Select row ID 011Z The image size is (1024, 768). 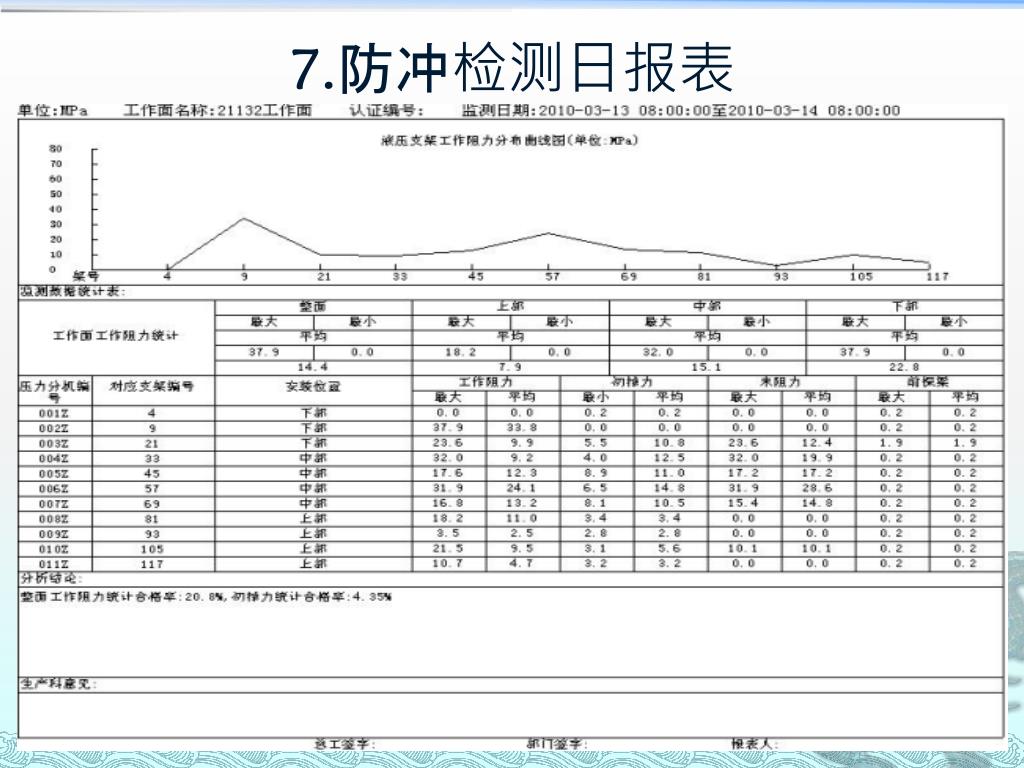[x=54, y=564]
